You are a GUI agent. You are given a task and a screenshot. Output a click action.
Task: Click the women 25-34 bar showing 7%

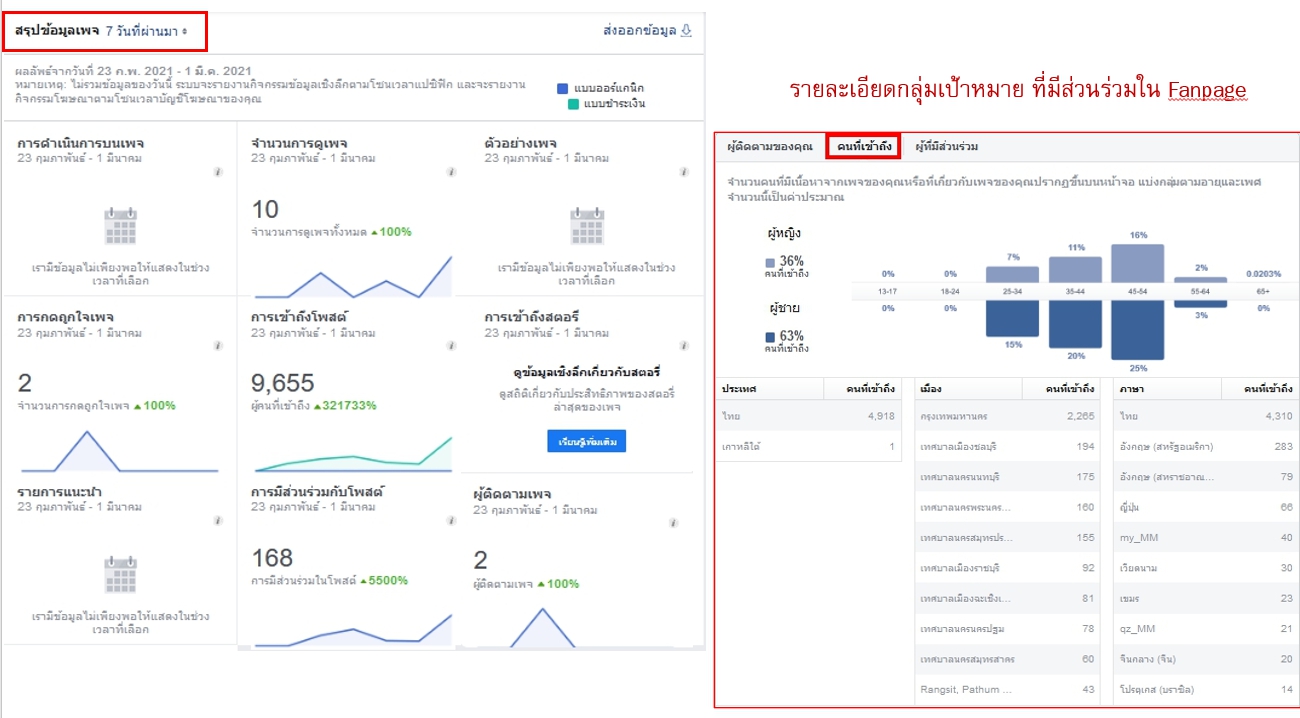coord(1012,275)
